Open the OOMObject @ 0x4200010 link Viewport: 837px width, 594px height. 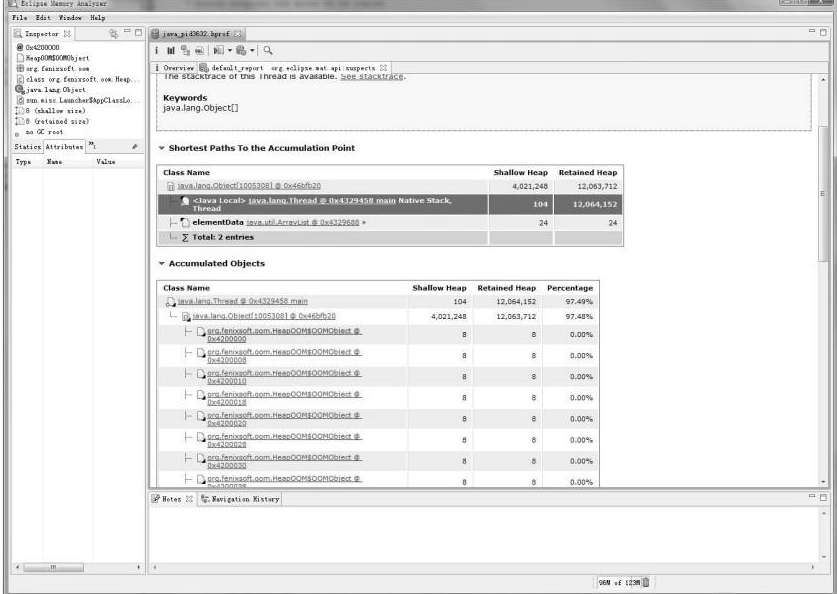tap(284, 377)
